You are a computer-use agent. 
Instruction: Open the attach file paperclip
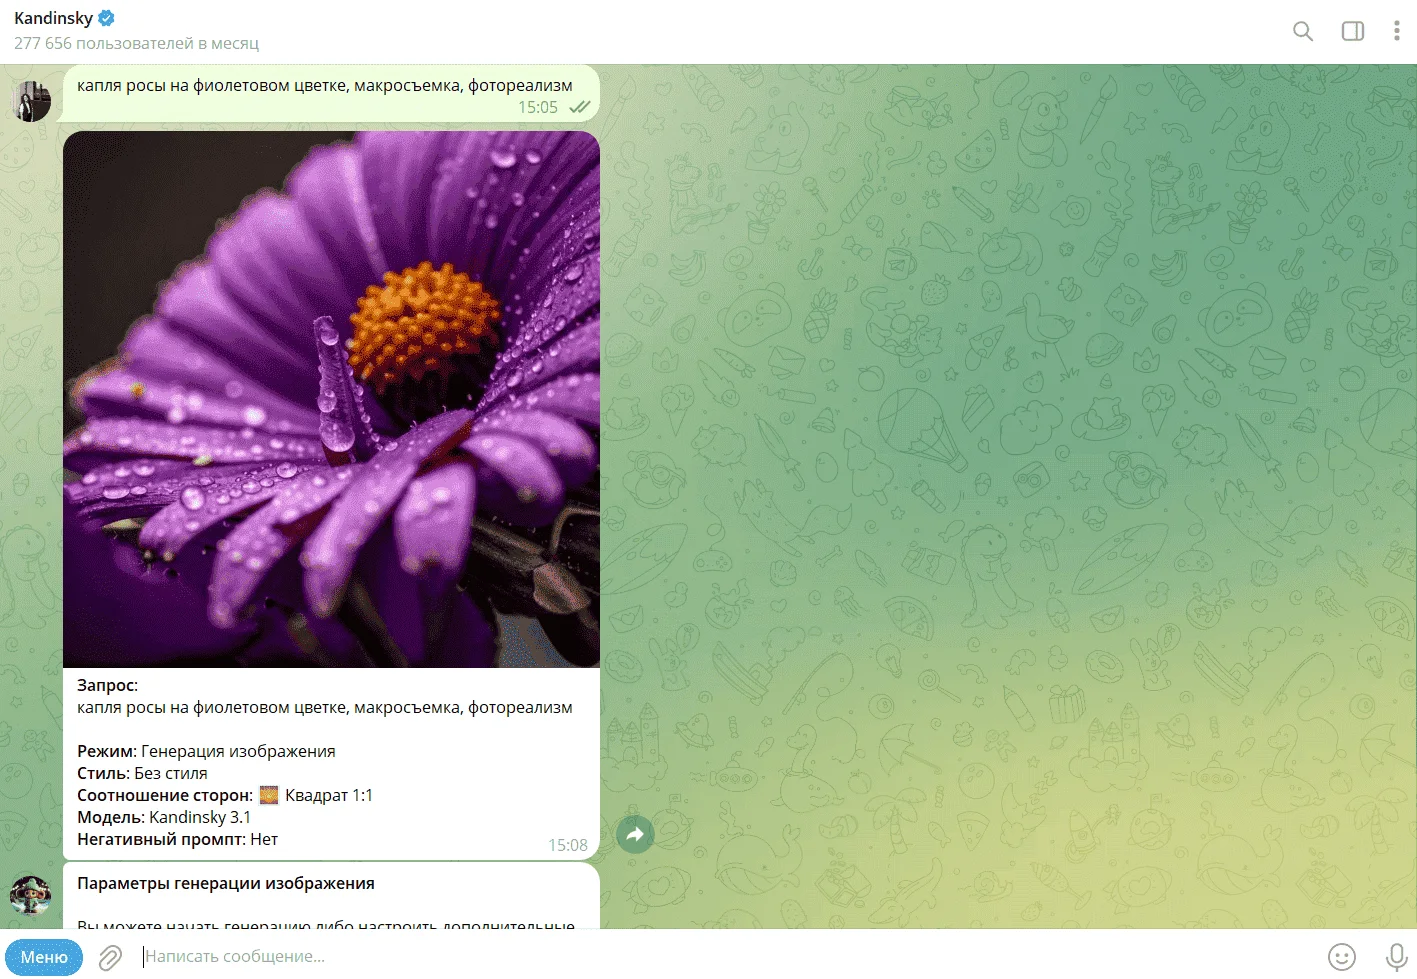point(110,957)
